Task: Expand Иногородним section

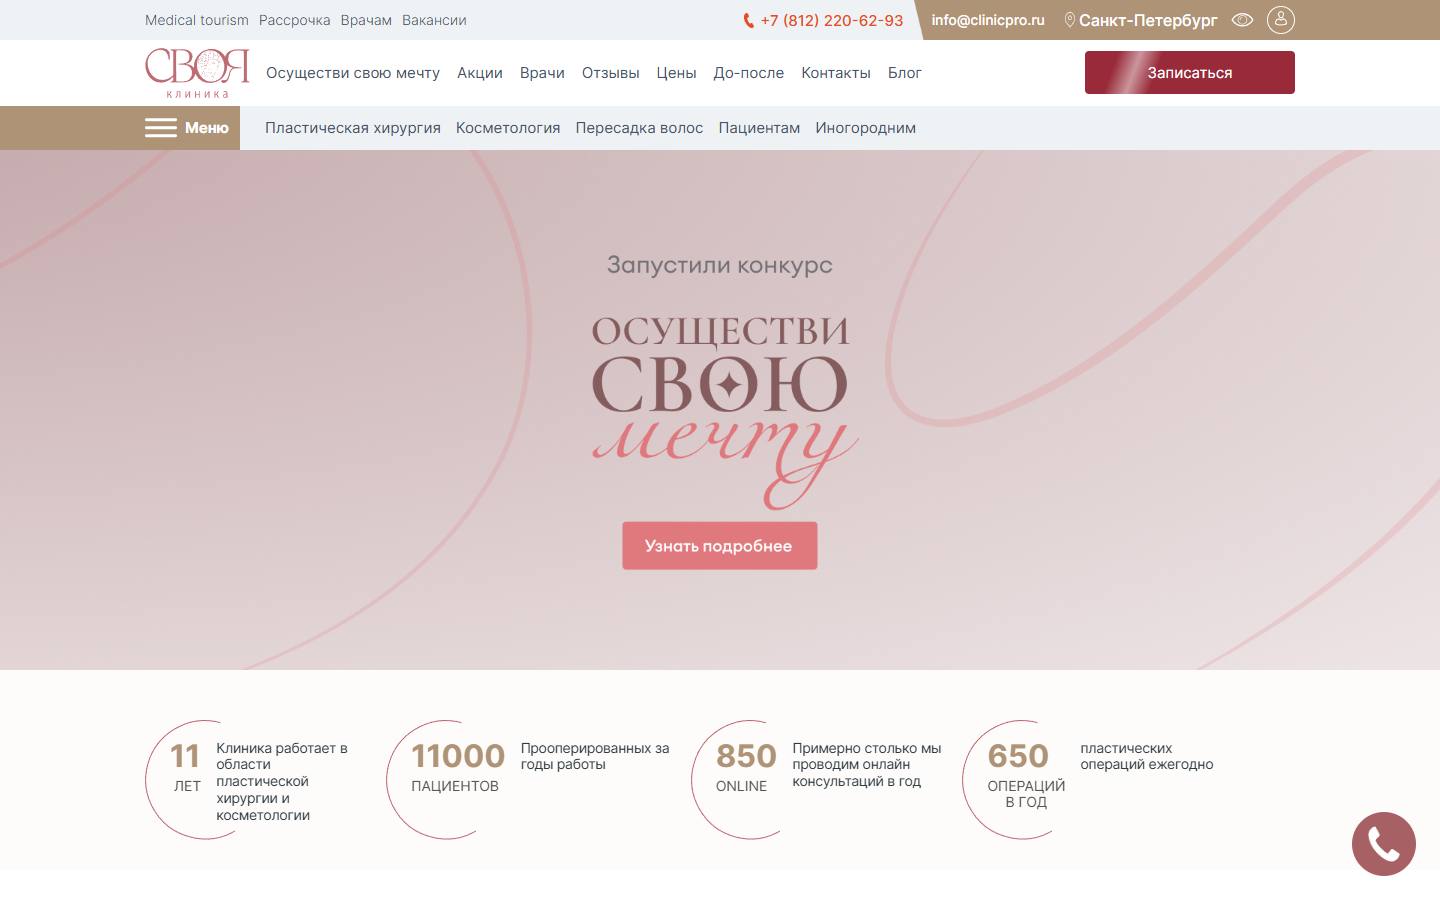Action: pyautogui.click(x=865, y=128)
